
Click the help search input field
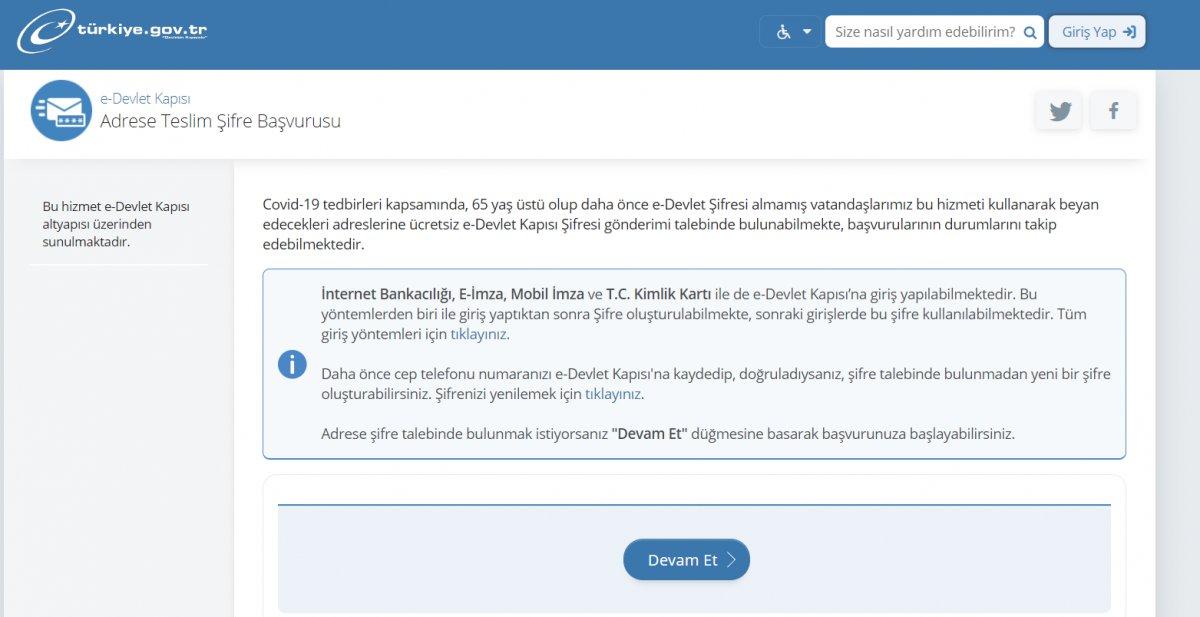click(920, 31)
